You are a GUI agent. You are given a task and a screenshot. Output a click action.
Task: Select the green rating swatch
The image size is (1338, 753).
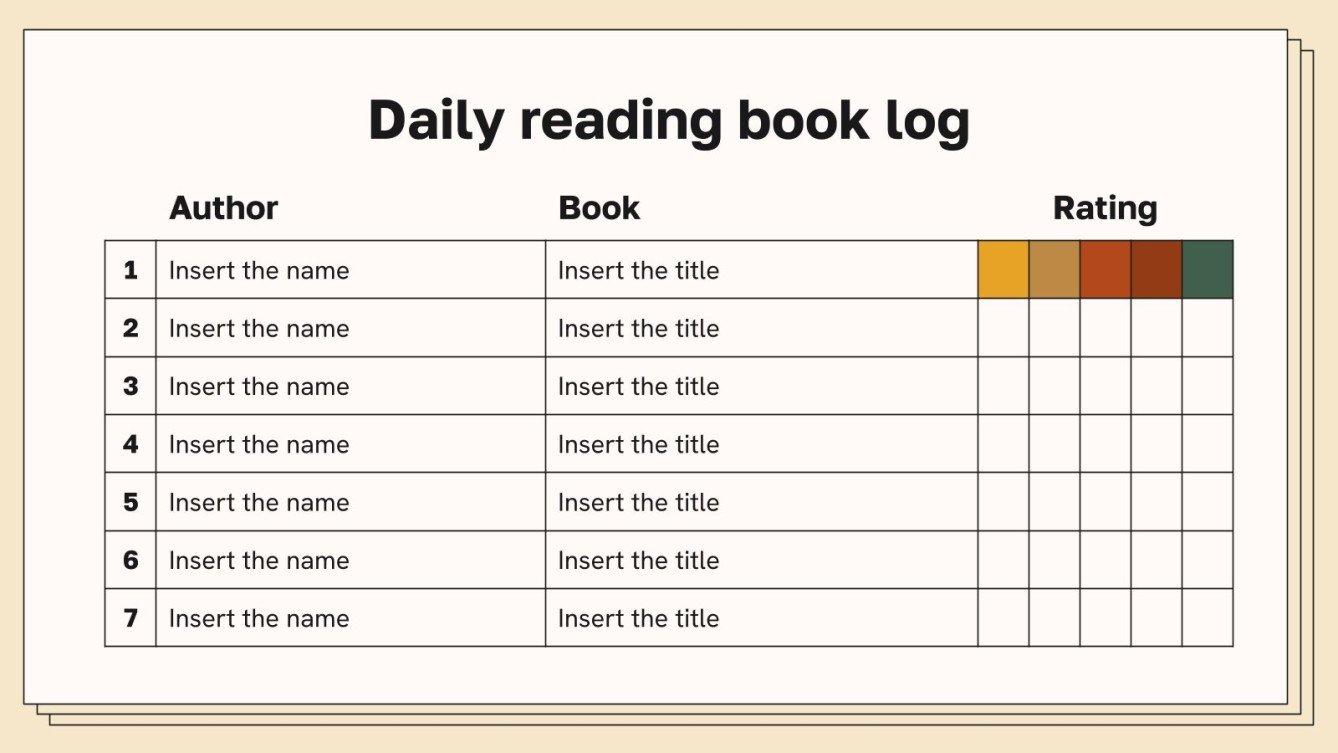pos(1207,270)
